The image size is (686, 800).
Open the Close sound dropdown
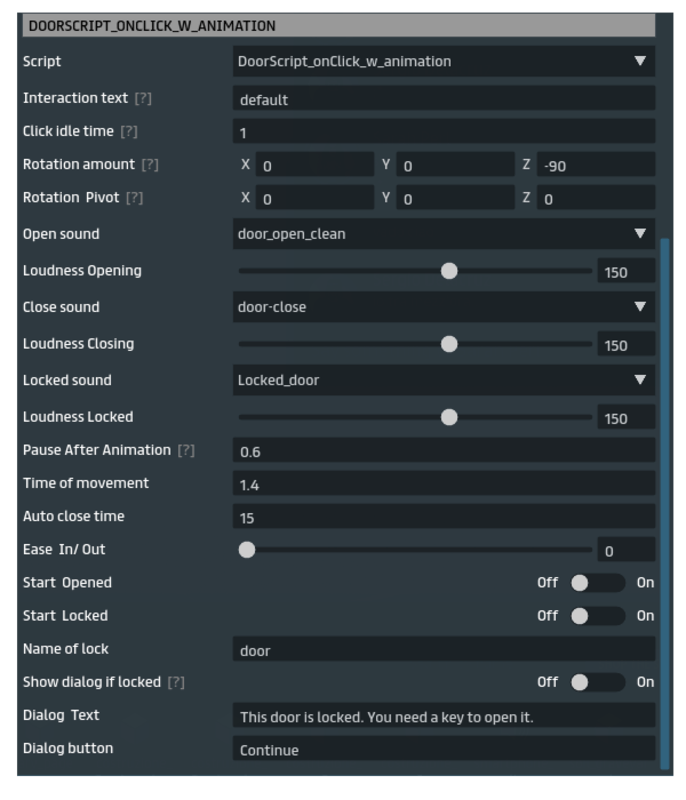pos(443,307)
